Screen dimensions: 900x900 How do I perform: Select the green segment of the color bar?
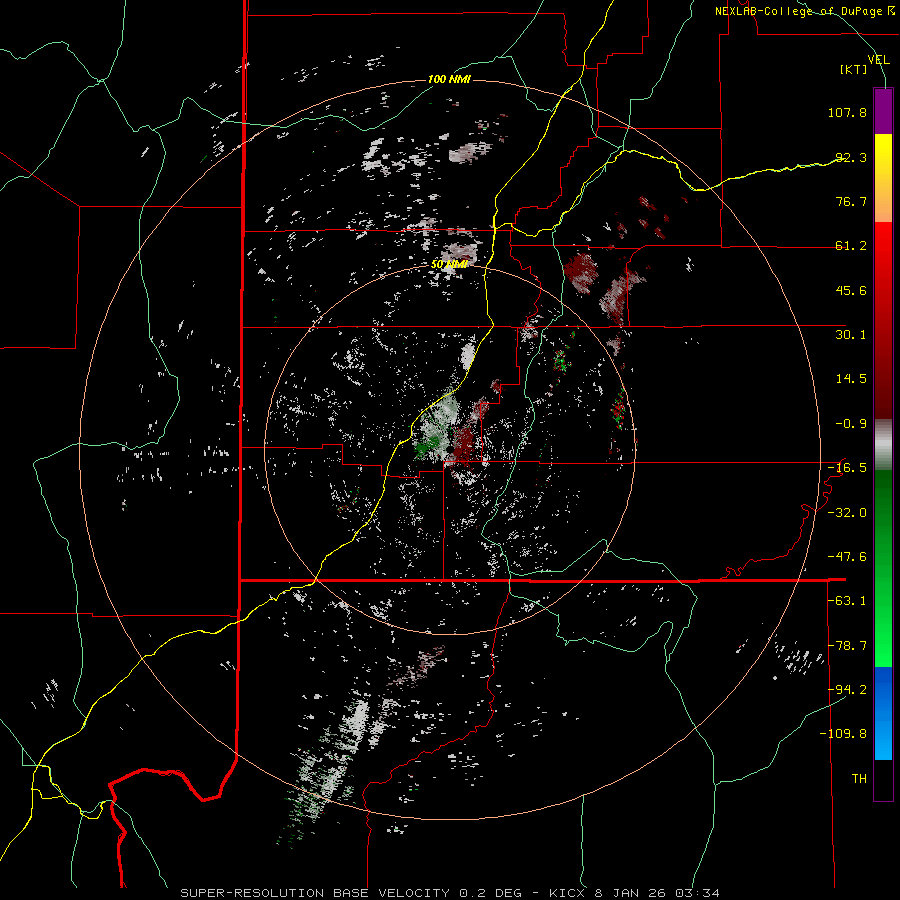point(883,568)
